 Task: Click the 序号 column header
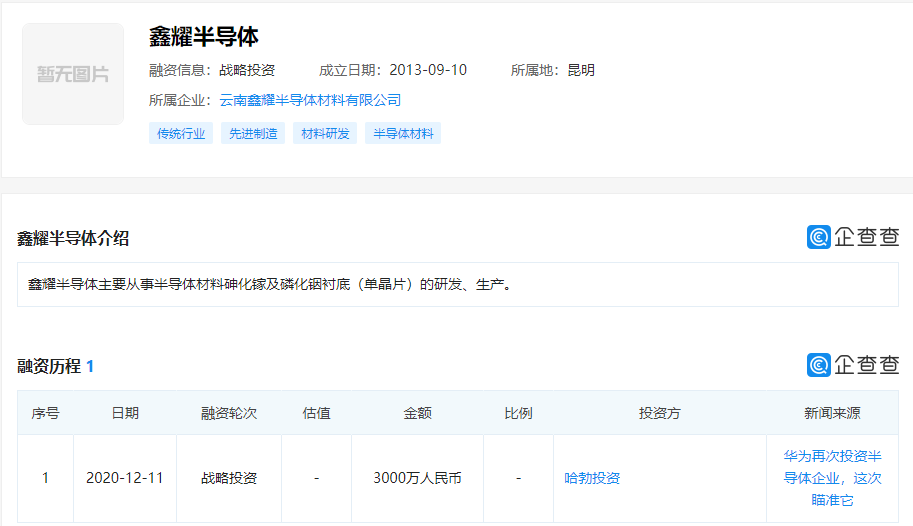tap(45, 413)
